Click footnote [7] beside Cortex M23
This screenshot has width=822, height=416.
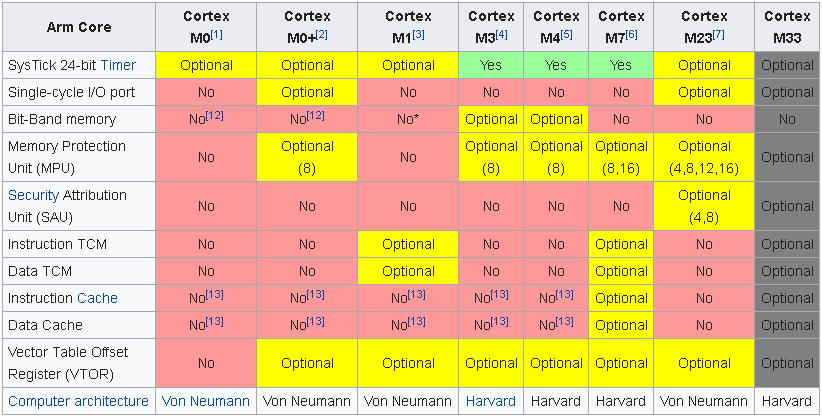(718, 35)
